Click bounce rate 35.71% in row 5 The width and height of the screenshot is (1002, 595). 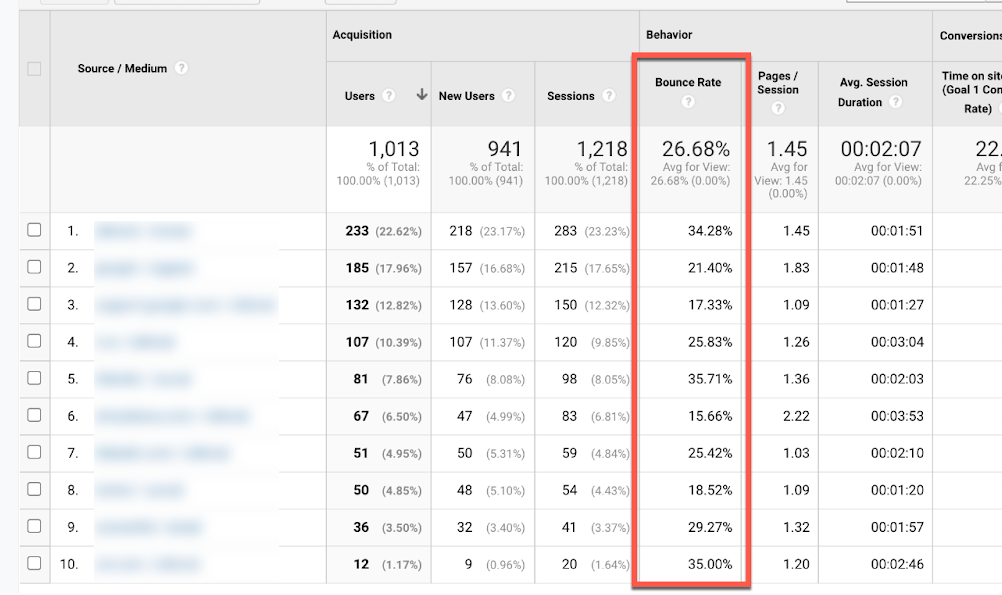(710, 379)
